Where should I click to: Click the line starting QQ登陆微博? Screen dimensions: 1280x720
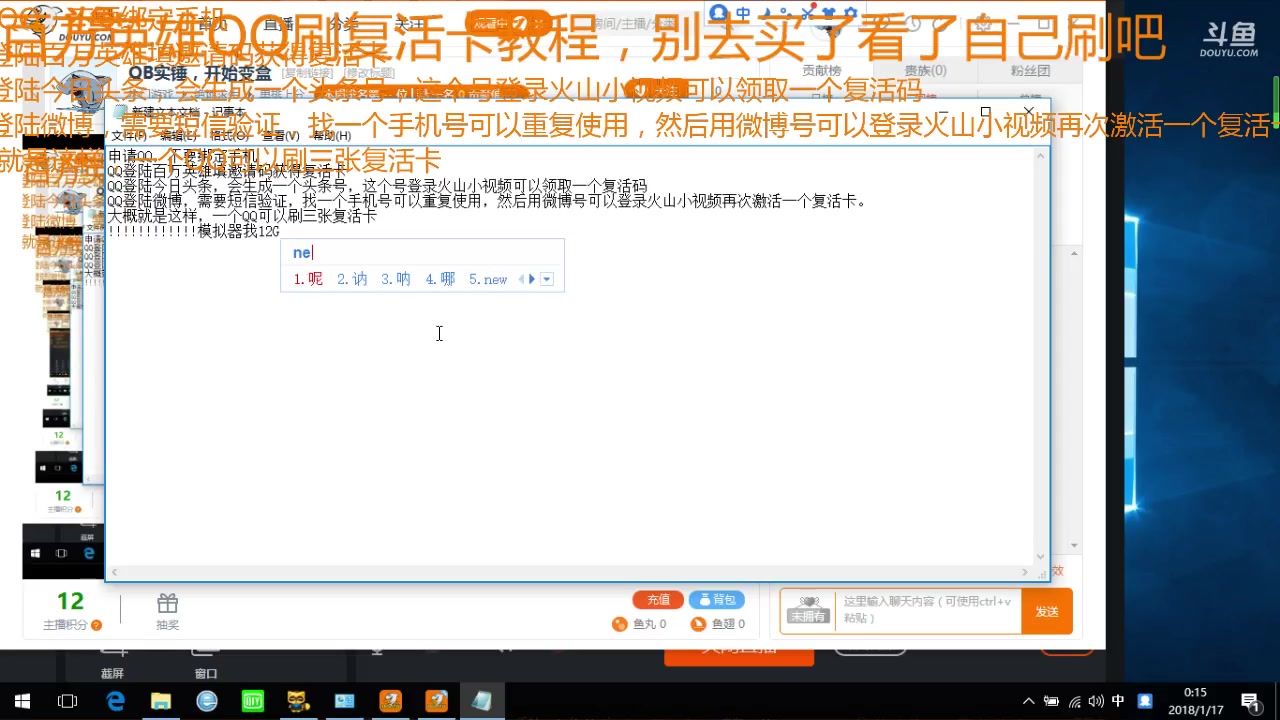[487, 201]
